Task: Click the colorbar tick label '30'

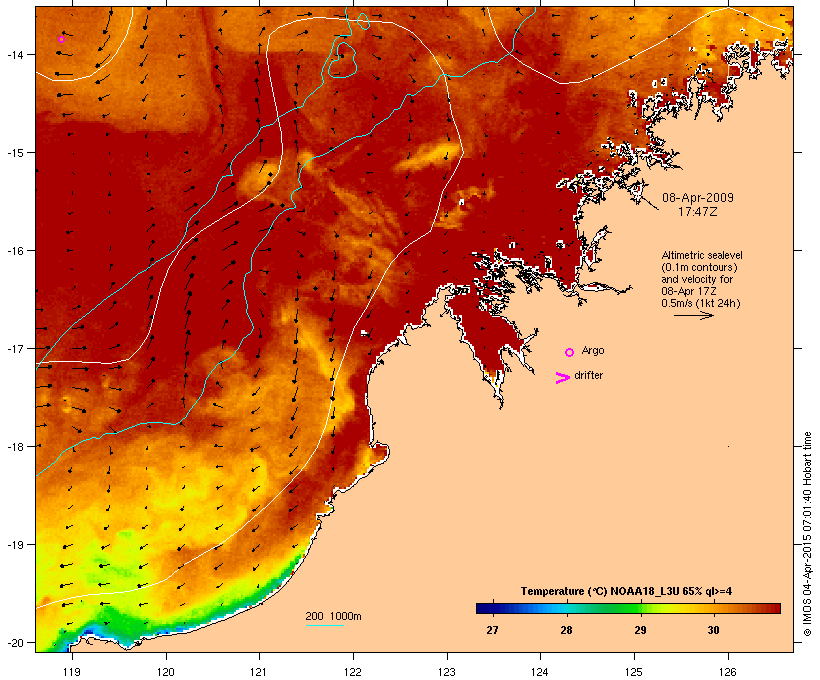Action: [713, 630]
